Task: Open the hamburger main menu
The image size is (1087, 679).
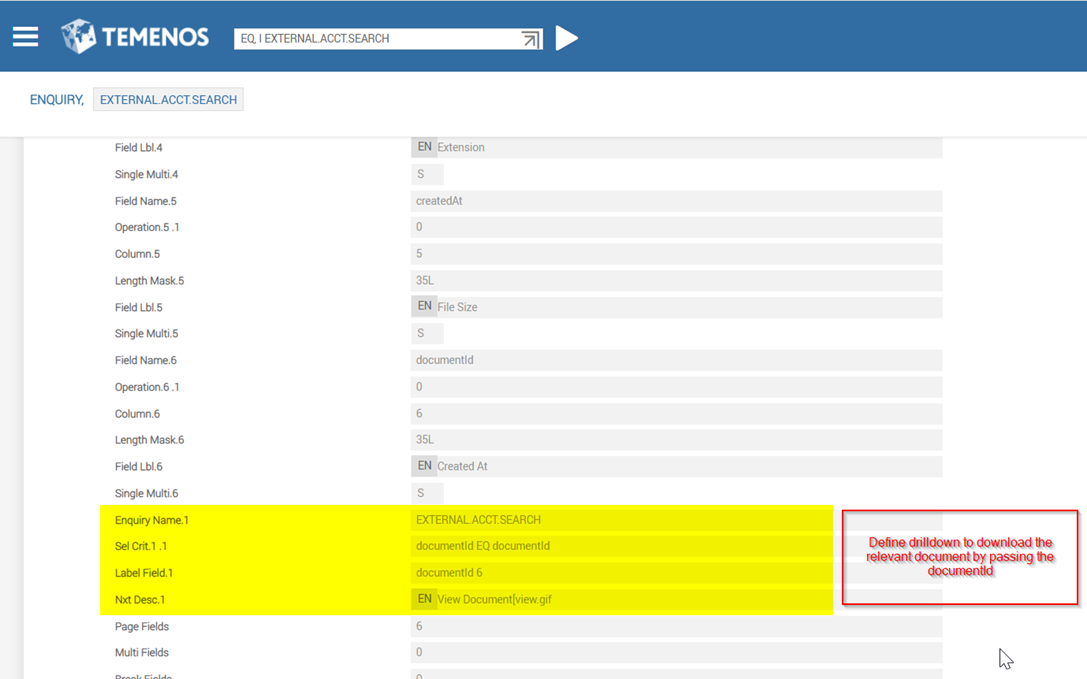Action: tap(26, 37)
